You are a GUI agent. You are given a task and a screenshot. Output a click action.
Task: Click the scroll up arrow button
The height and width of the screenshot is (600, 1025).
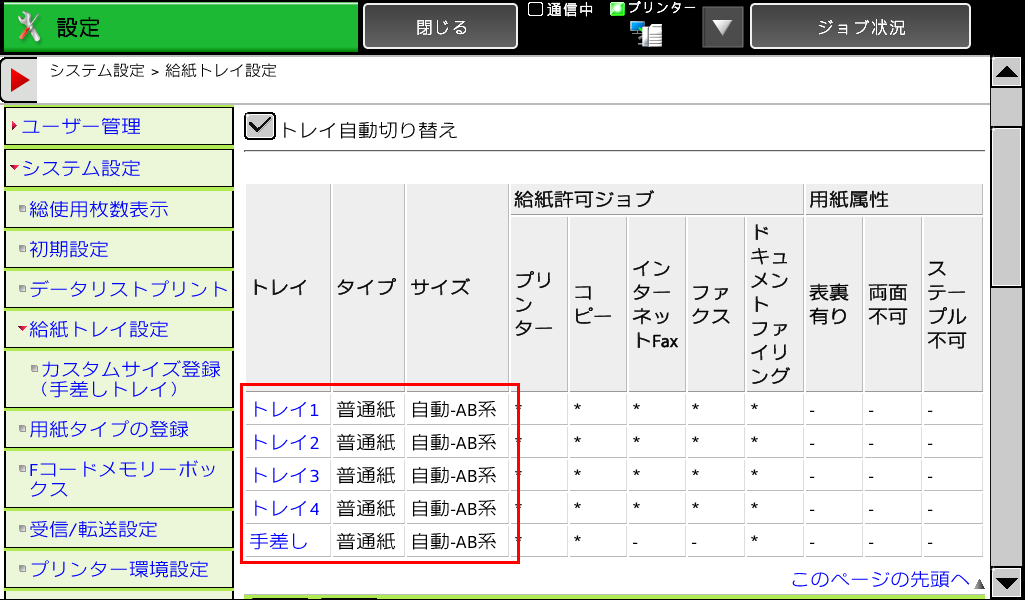[1006, 72]
